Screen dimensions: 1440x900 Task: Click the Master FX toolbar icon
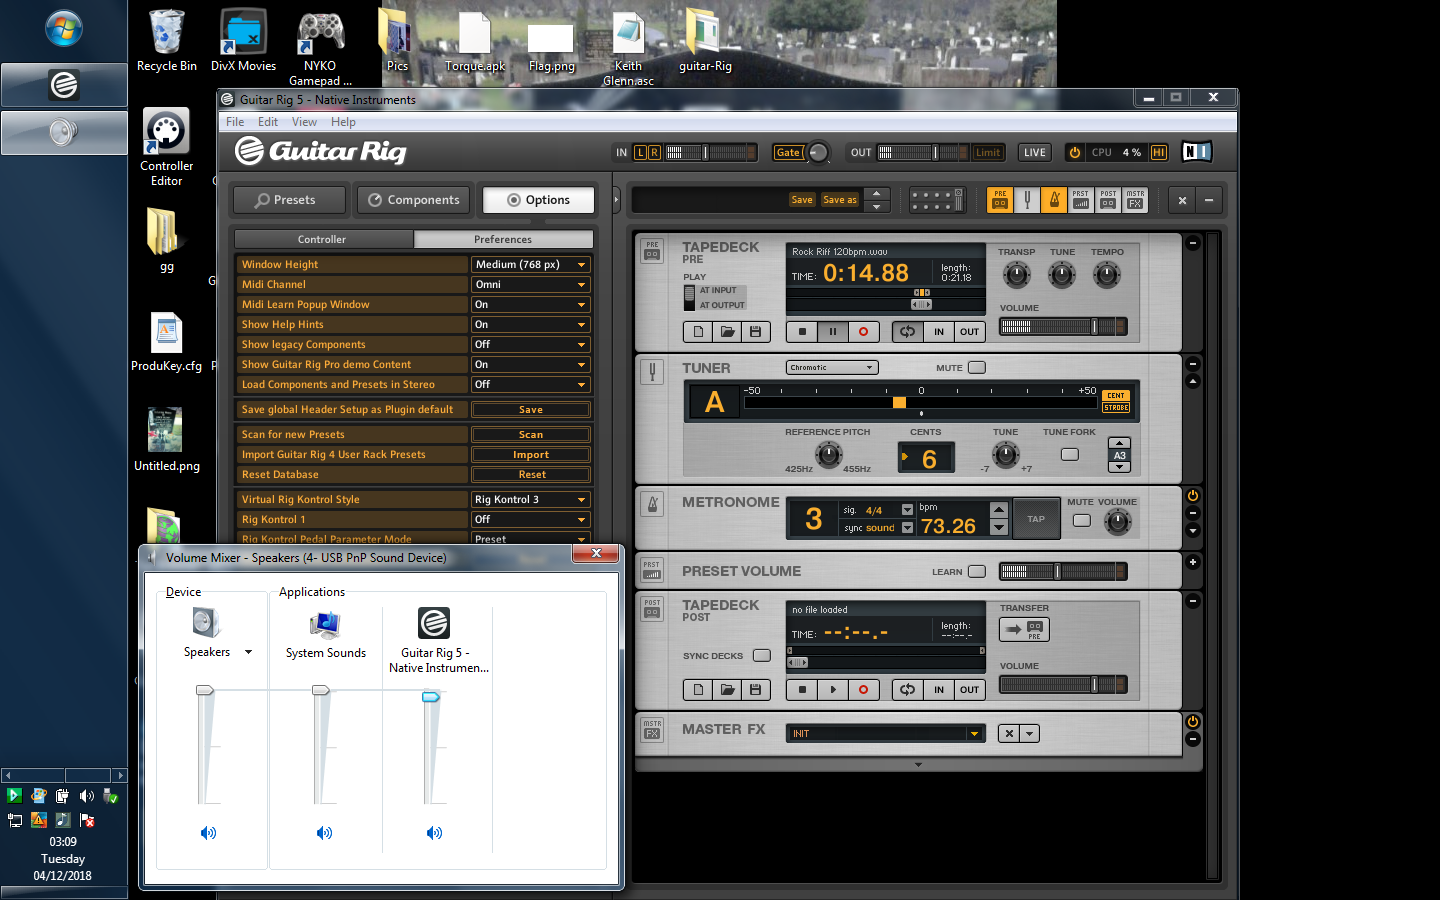1135,200
